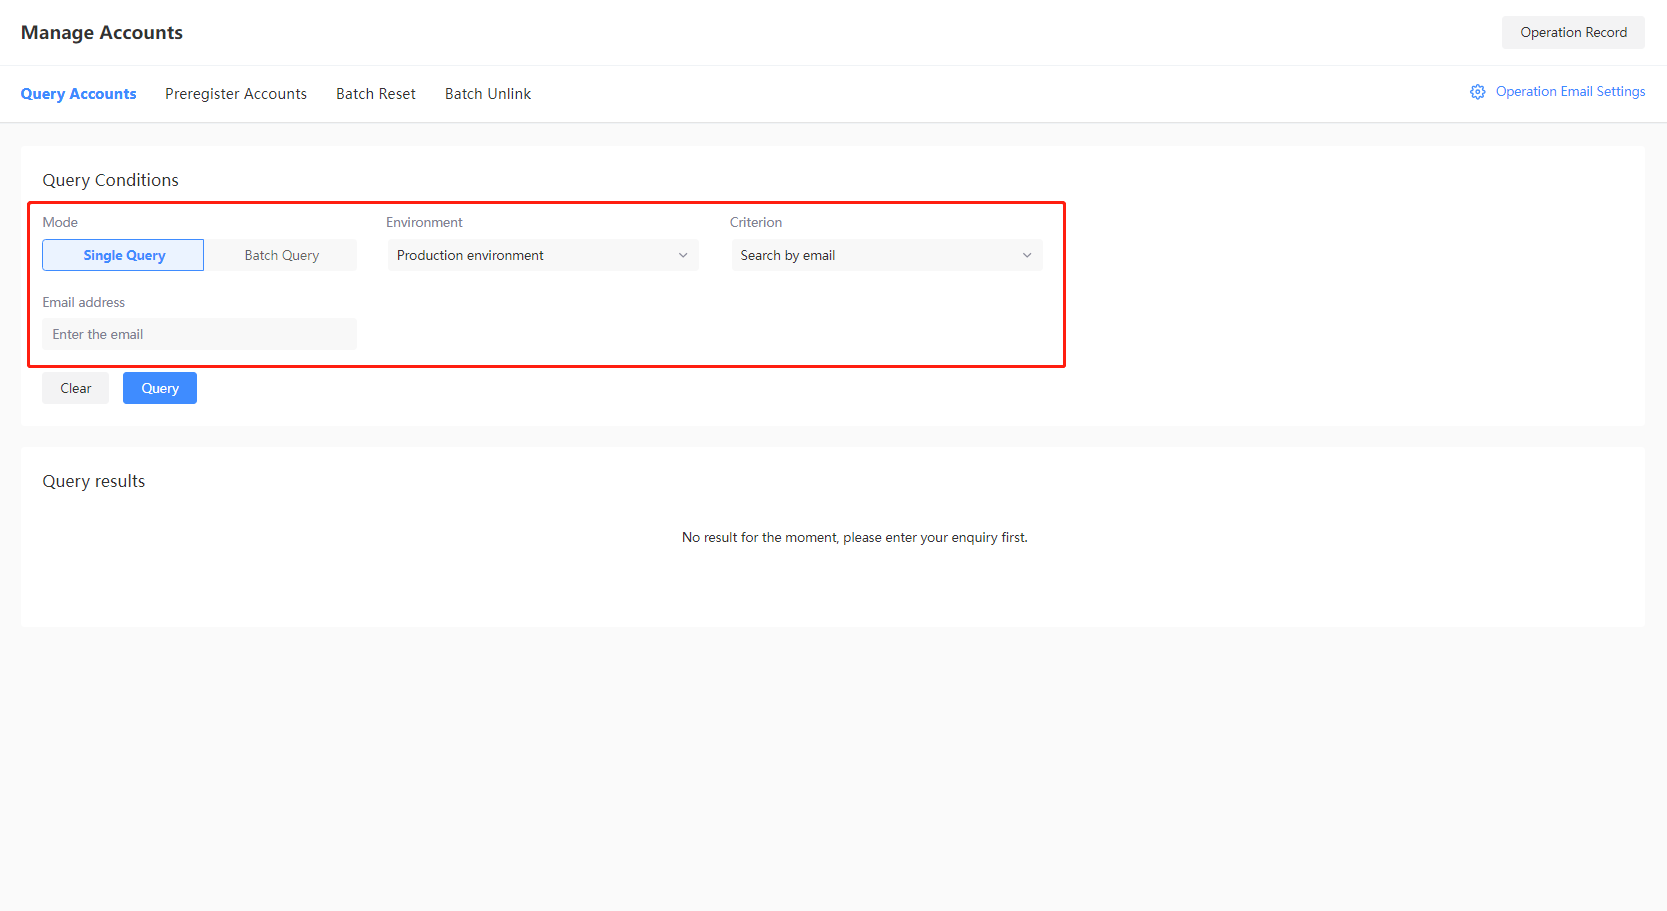Click the Query button
Image resolution: width=1667 pixels, height=911 pixels.
tap(159, 388)
